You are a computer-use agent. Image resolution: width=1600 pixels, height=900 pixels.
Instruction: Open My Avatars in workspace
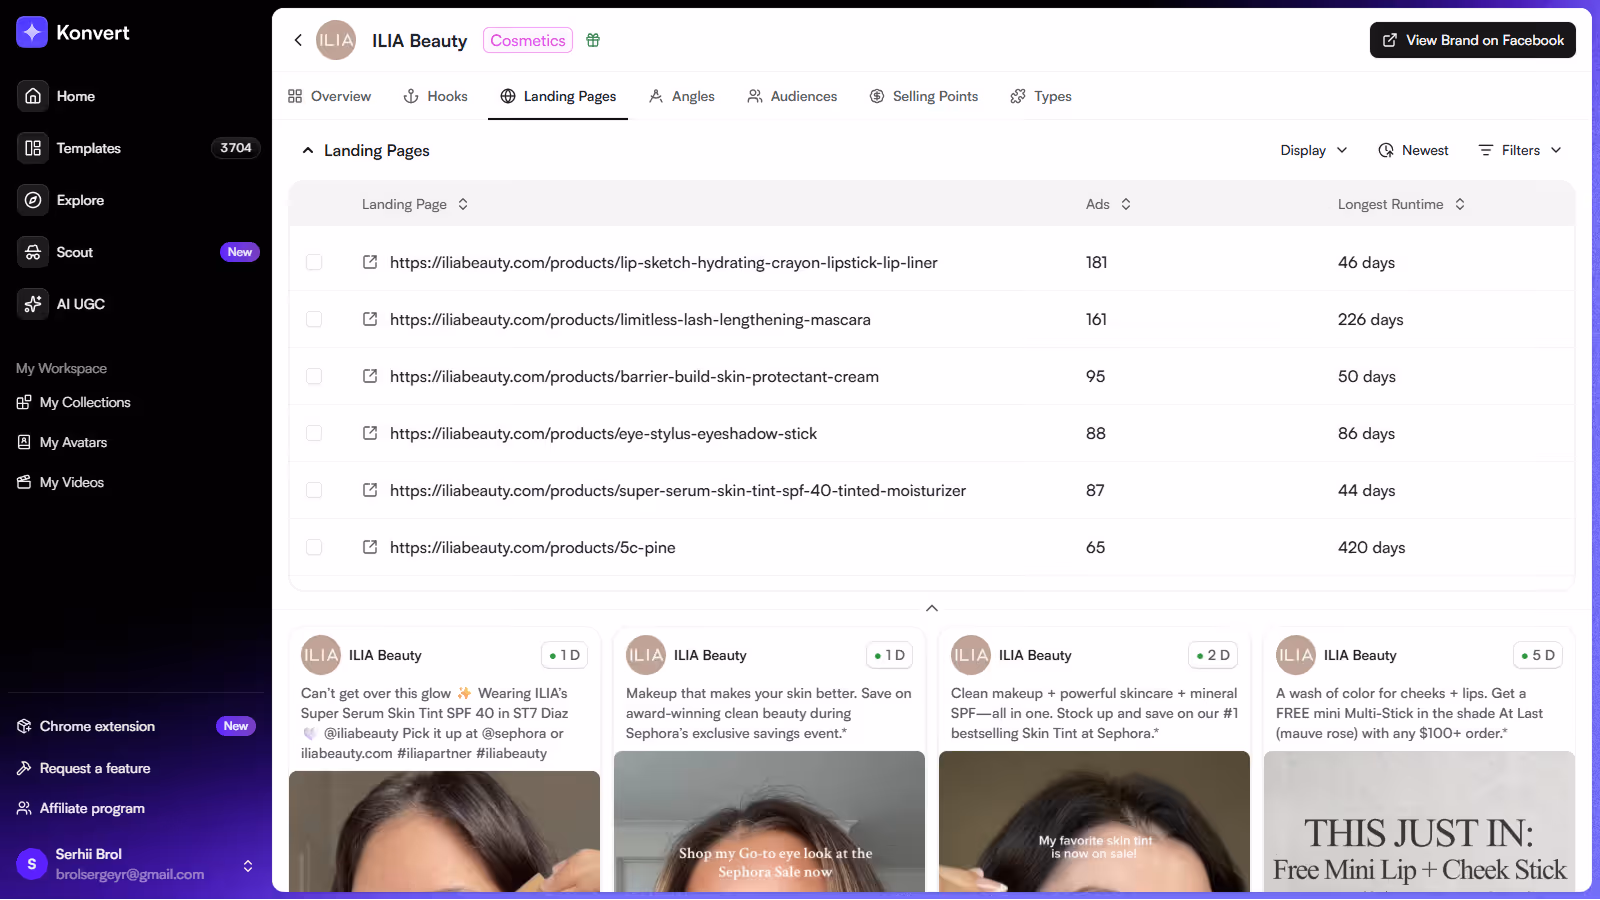[x=62, y=442]
